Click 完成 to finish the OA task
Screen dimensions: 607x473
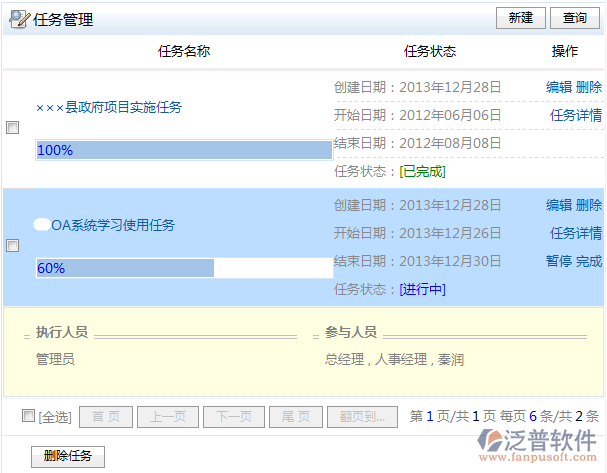pyautogui.click(x=589, y=261)
